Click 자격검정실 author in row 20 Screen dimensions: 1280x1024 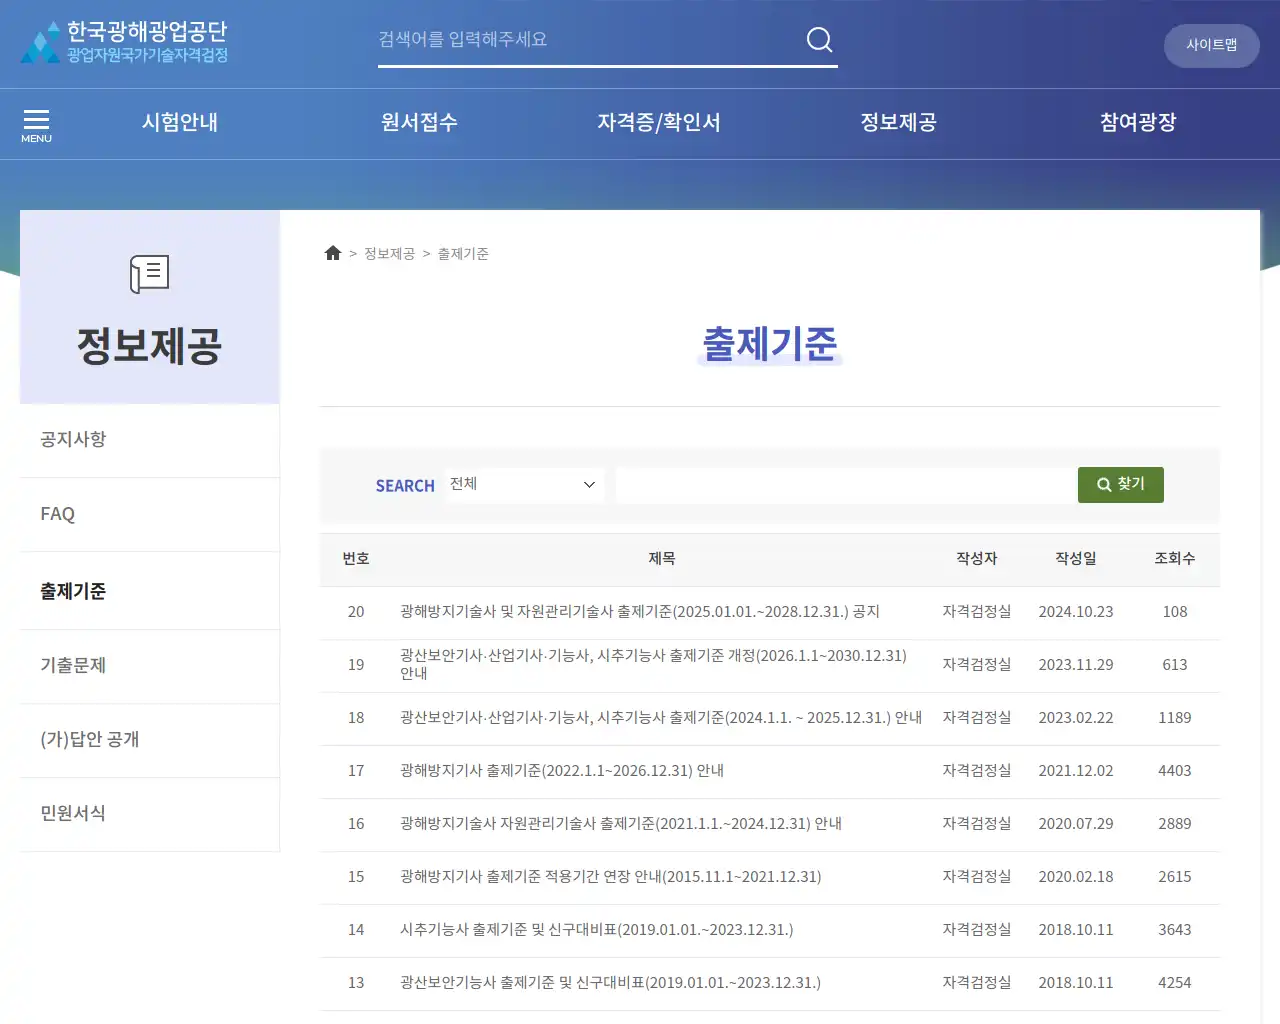pyautogui.click(x=976, y=612)
